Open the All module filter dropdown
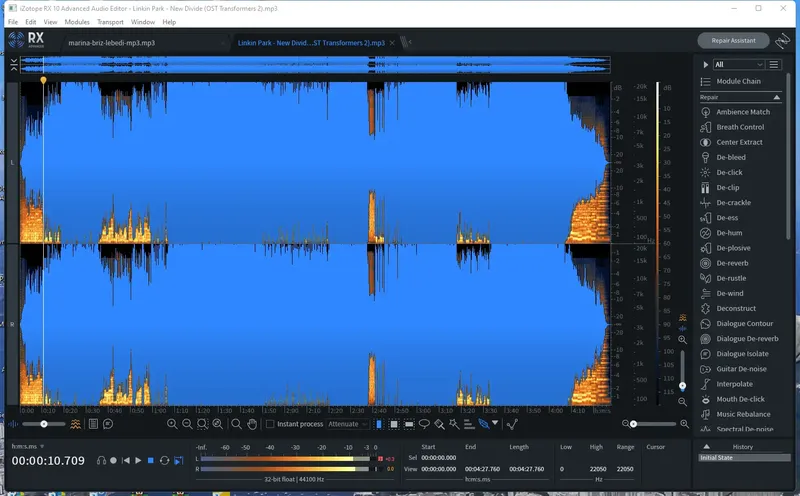The image size is (800, 496). coord(736,64)
